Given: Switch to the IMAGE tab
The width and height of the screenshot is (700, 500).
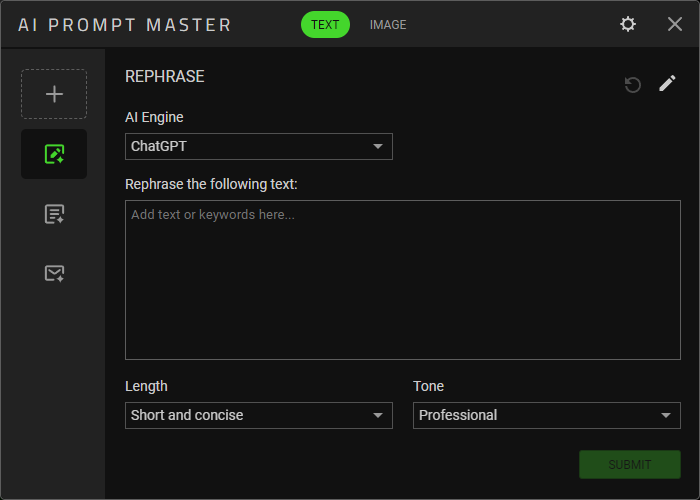Looking at the screenshot, I should tap(388, 25).
